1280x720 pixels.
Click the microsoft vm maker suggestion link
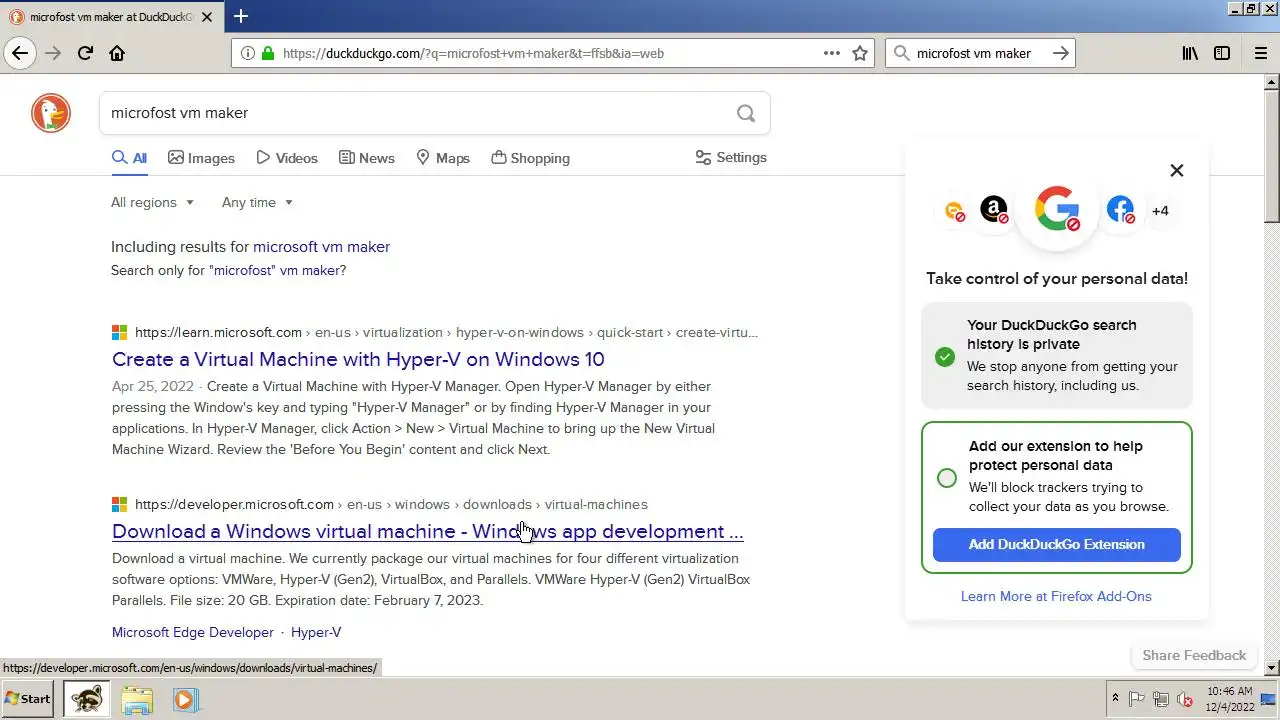(321, 246)
